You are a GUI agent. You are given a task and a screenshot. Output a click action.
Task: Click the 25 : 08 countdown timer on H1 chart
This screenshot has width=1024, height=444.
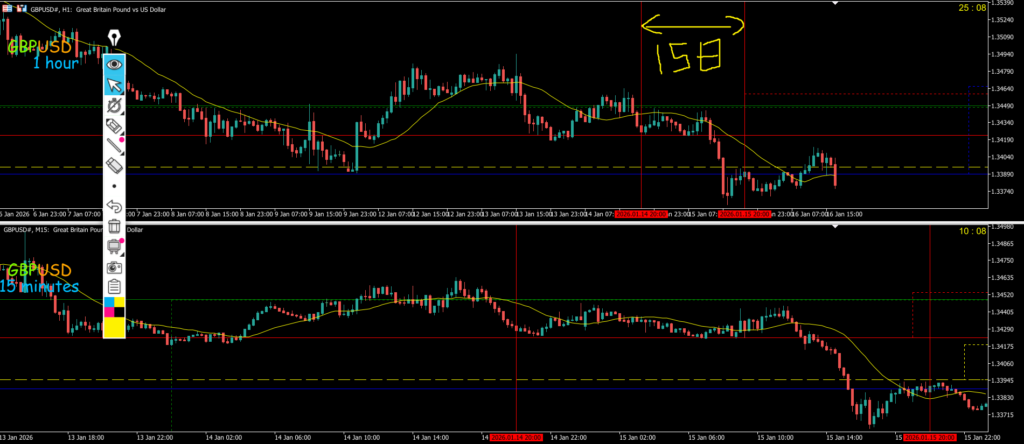tap(1001, 8)
